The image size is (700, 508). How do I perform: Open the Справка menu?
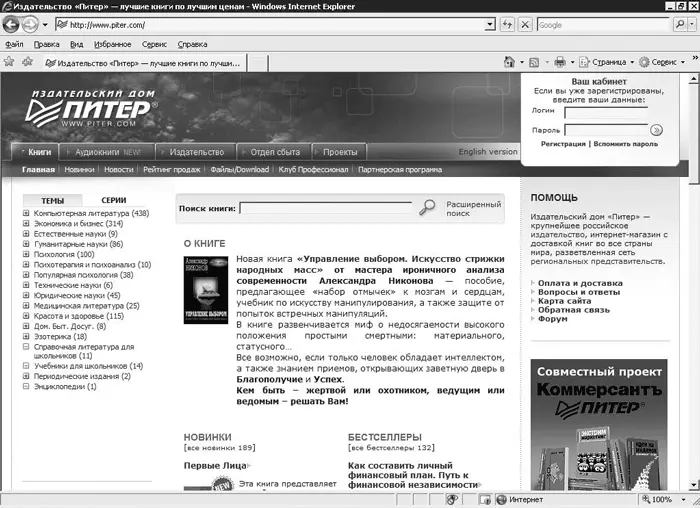(x=192, y=44)
